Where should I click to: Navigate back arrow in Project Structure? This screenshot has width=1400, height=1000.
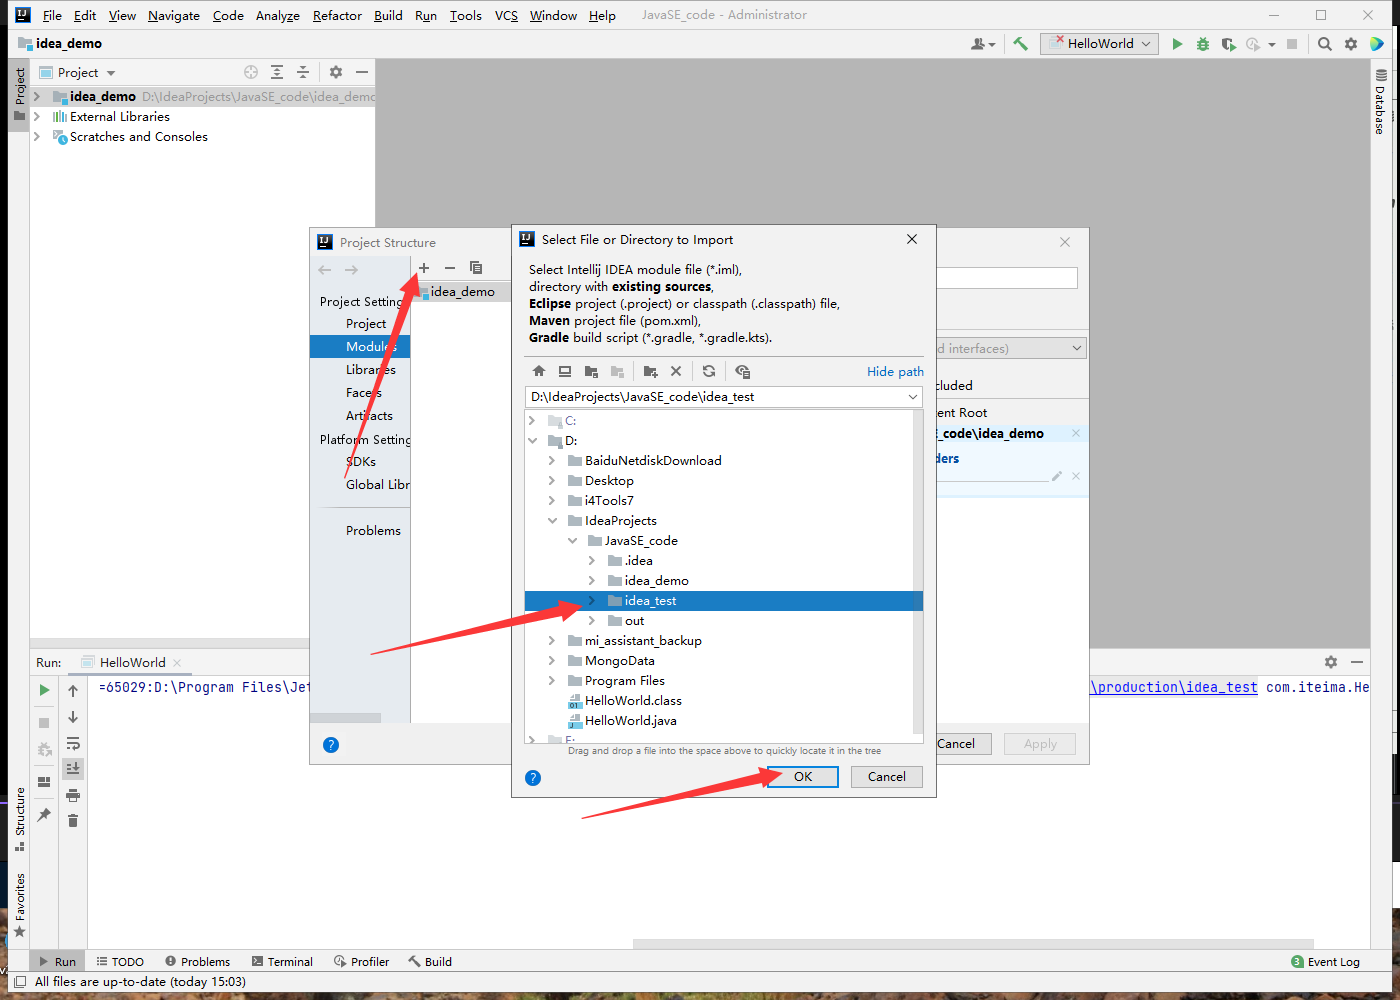coord(325,270)
